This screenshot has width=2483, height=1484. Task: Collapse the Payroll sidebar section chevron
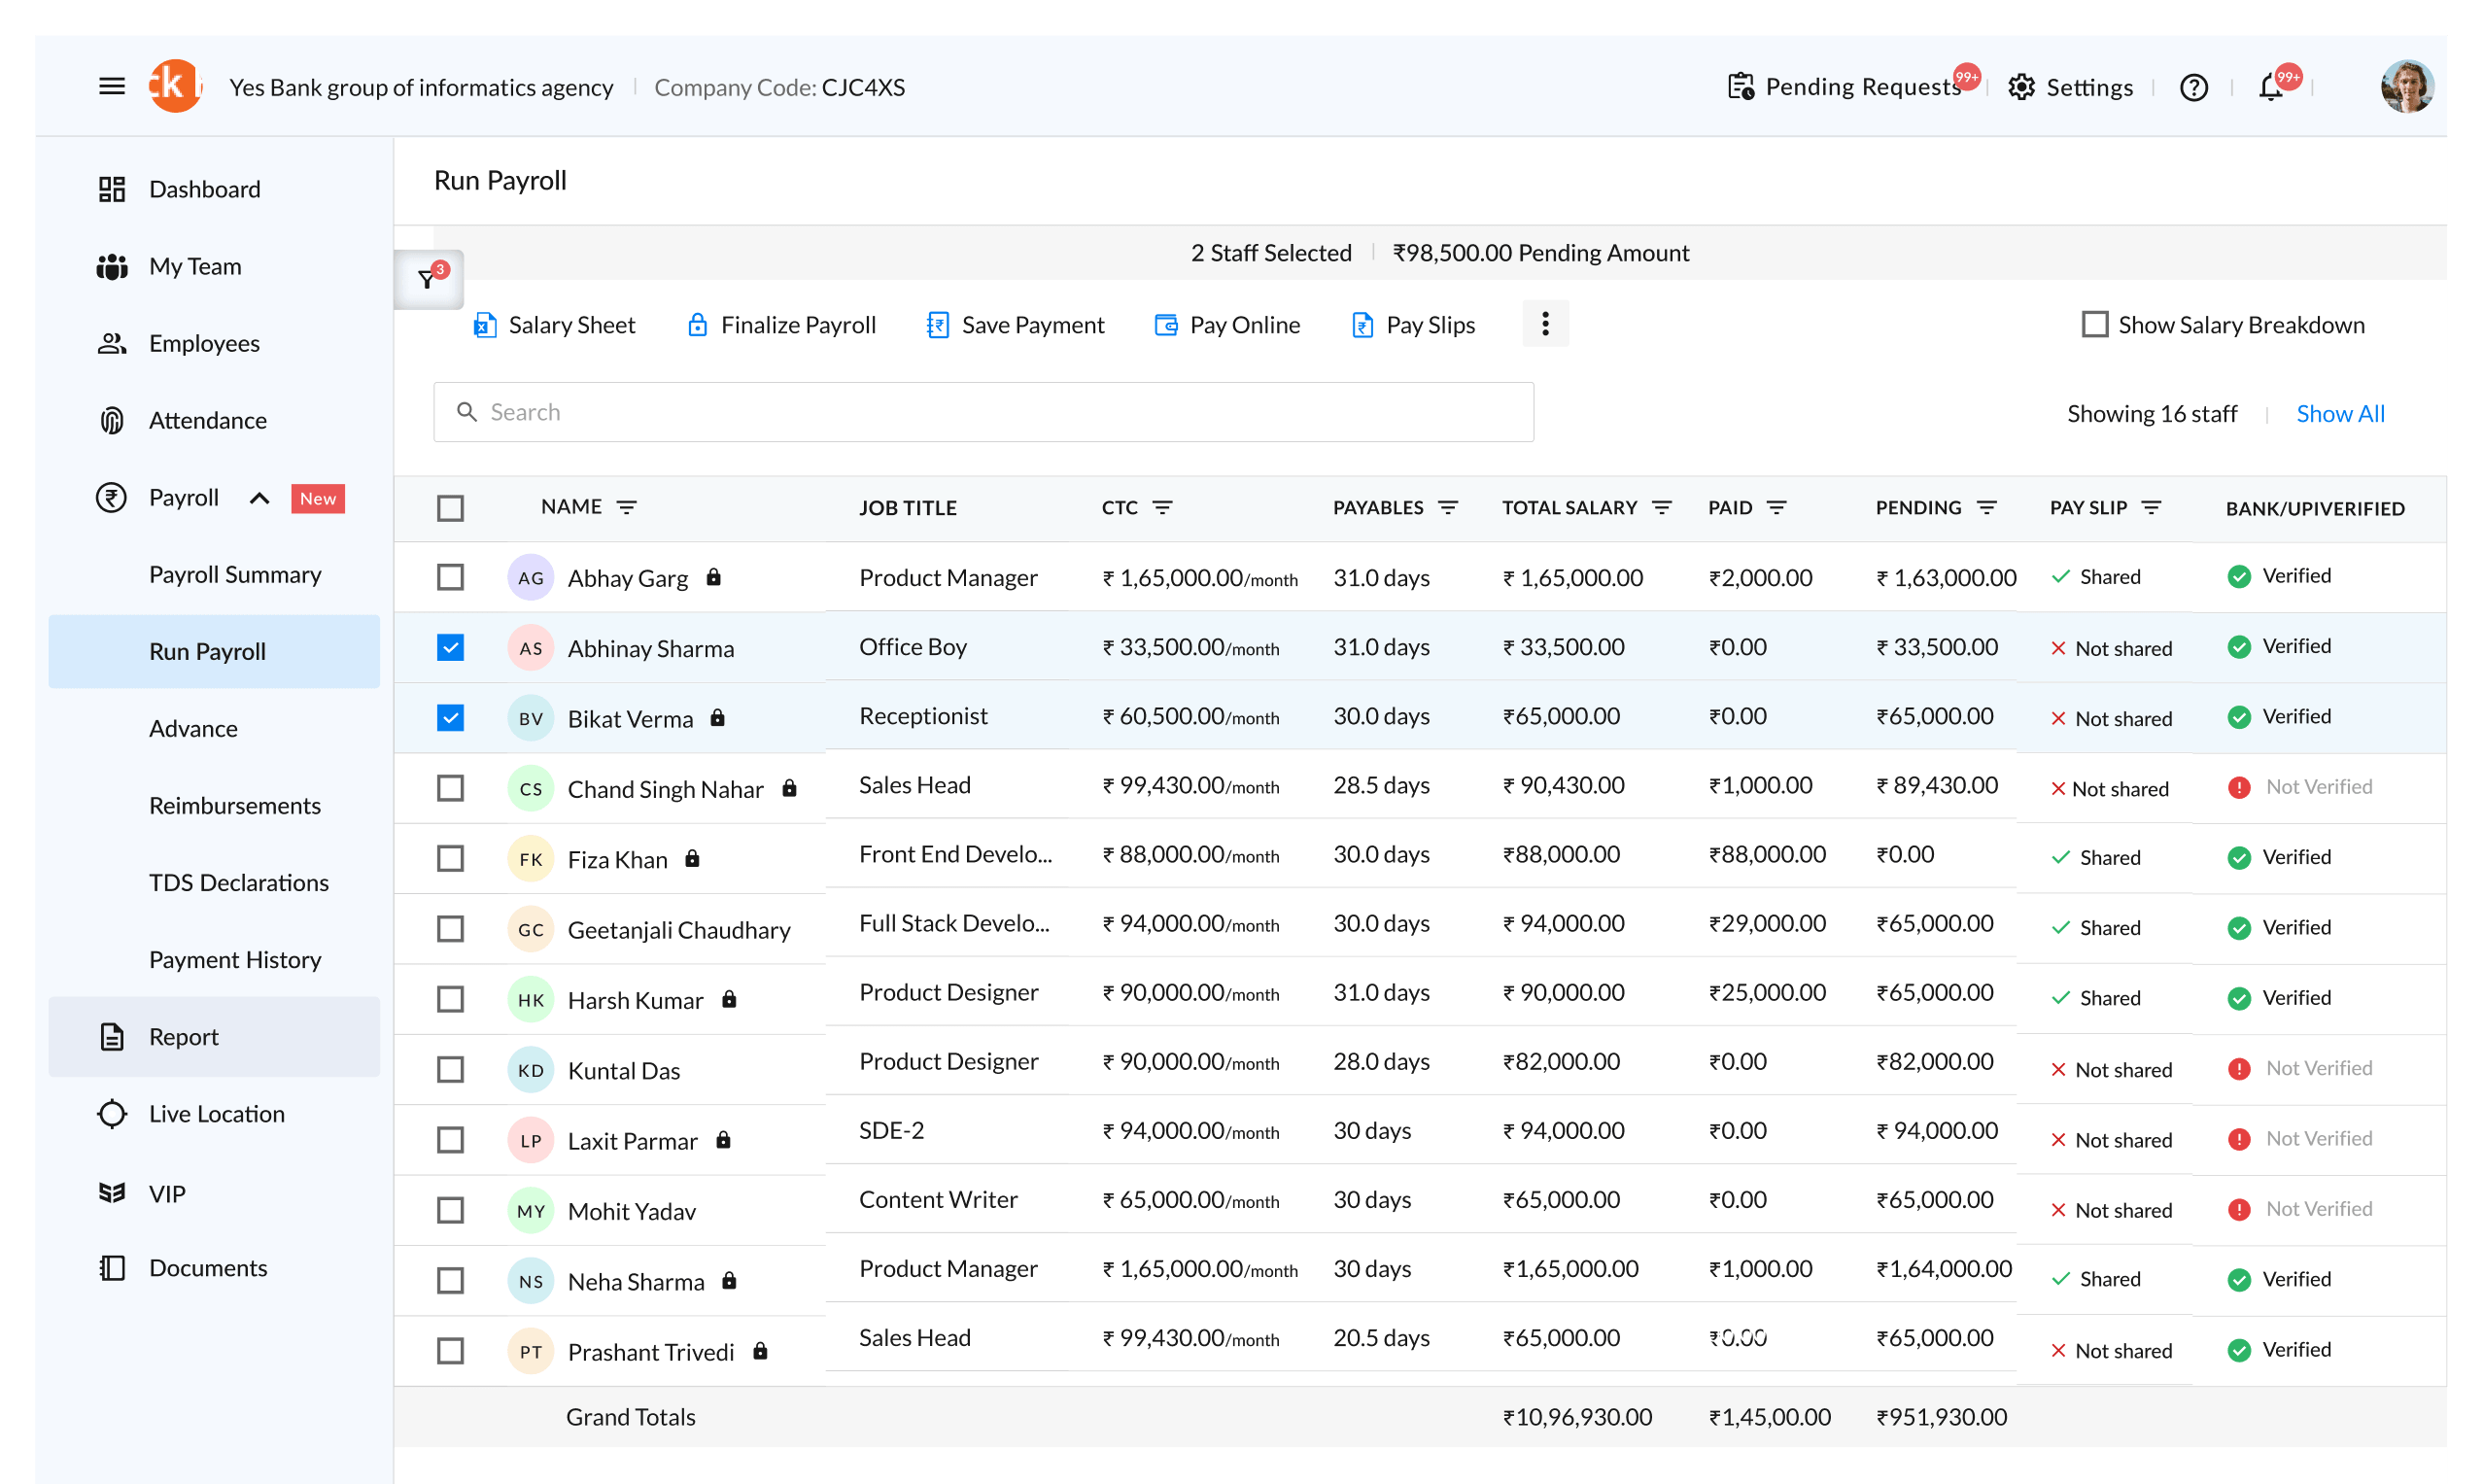(x=259, y=498)
